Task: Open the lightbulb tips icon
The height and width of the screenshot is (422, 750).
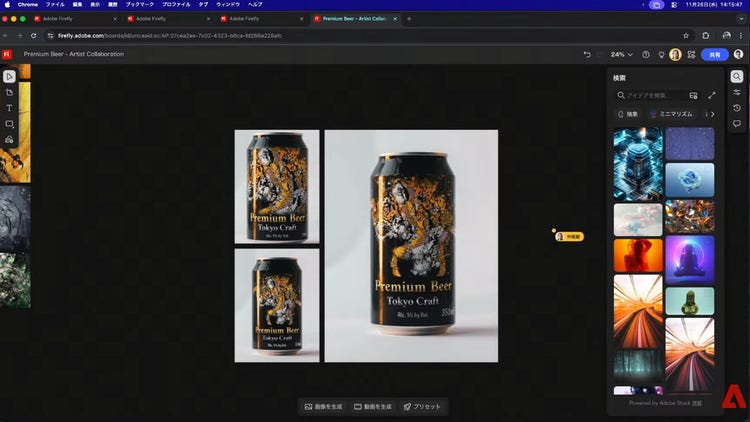Action: (x=660, y=54)
